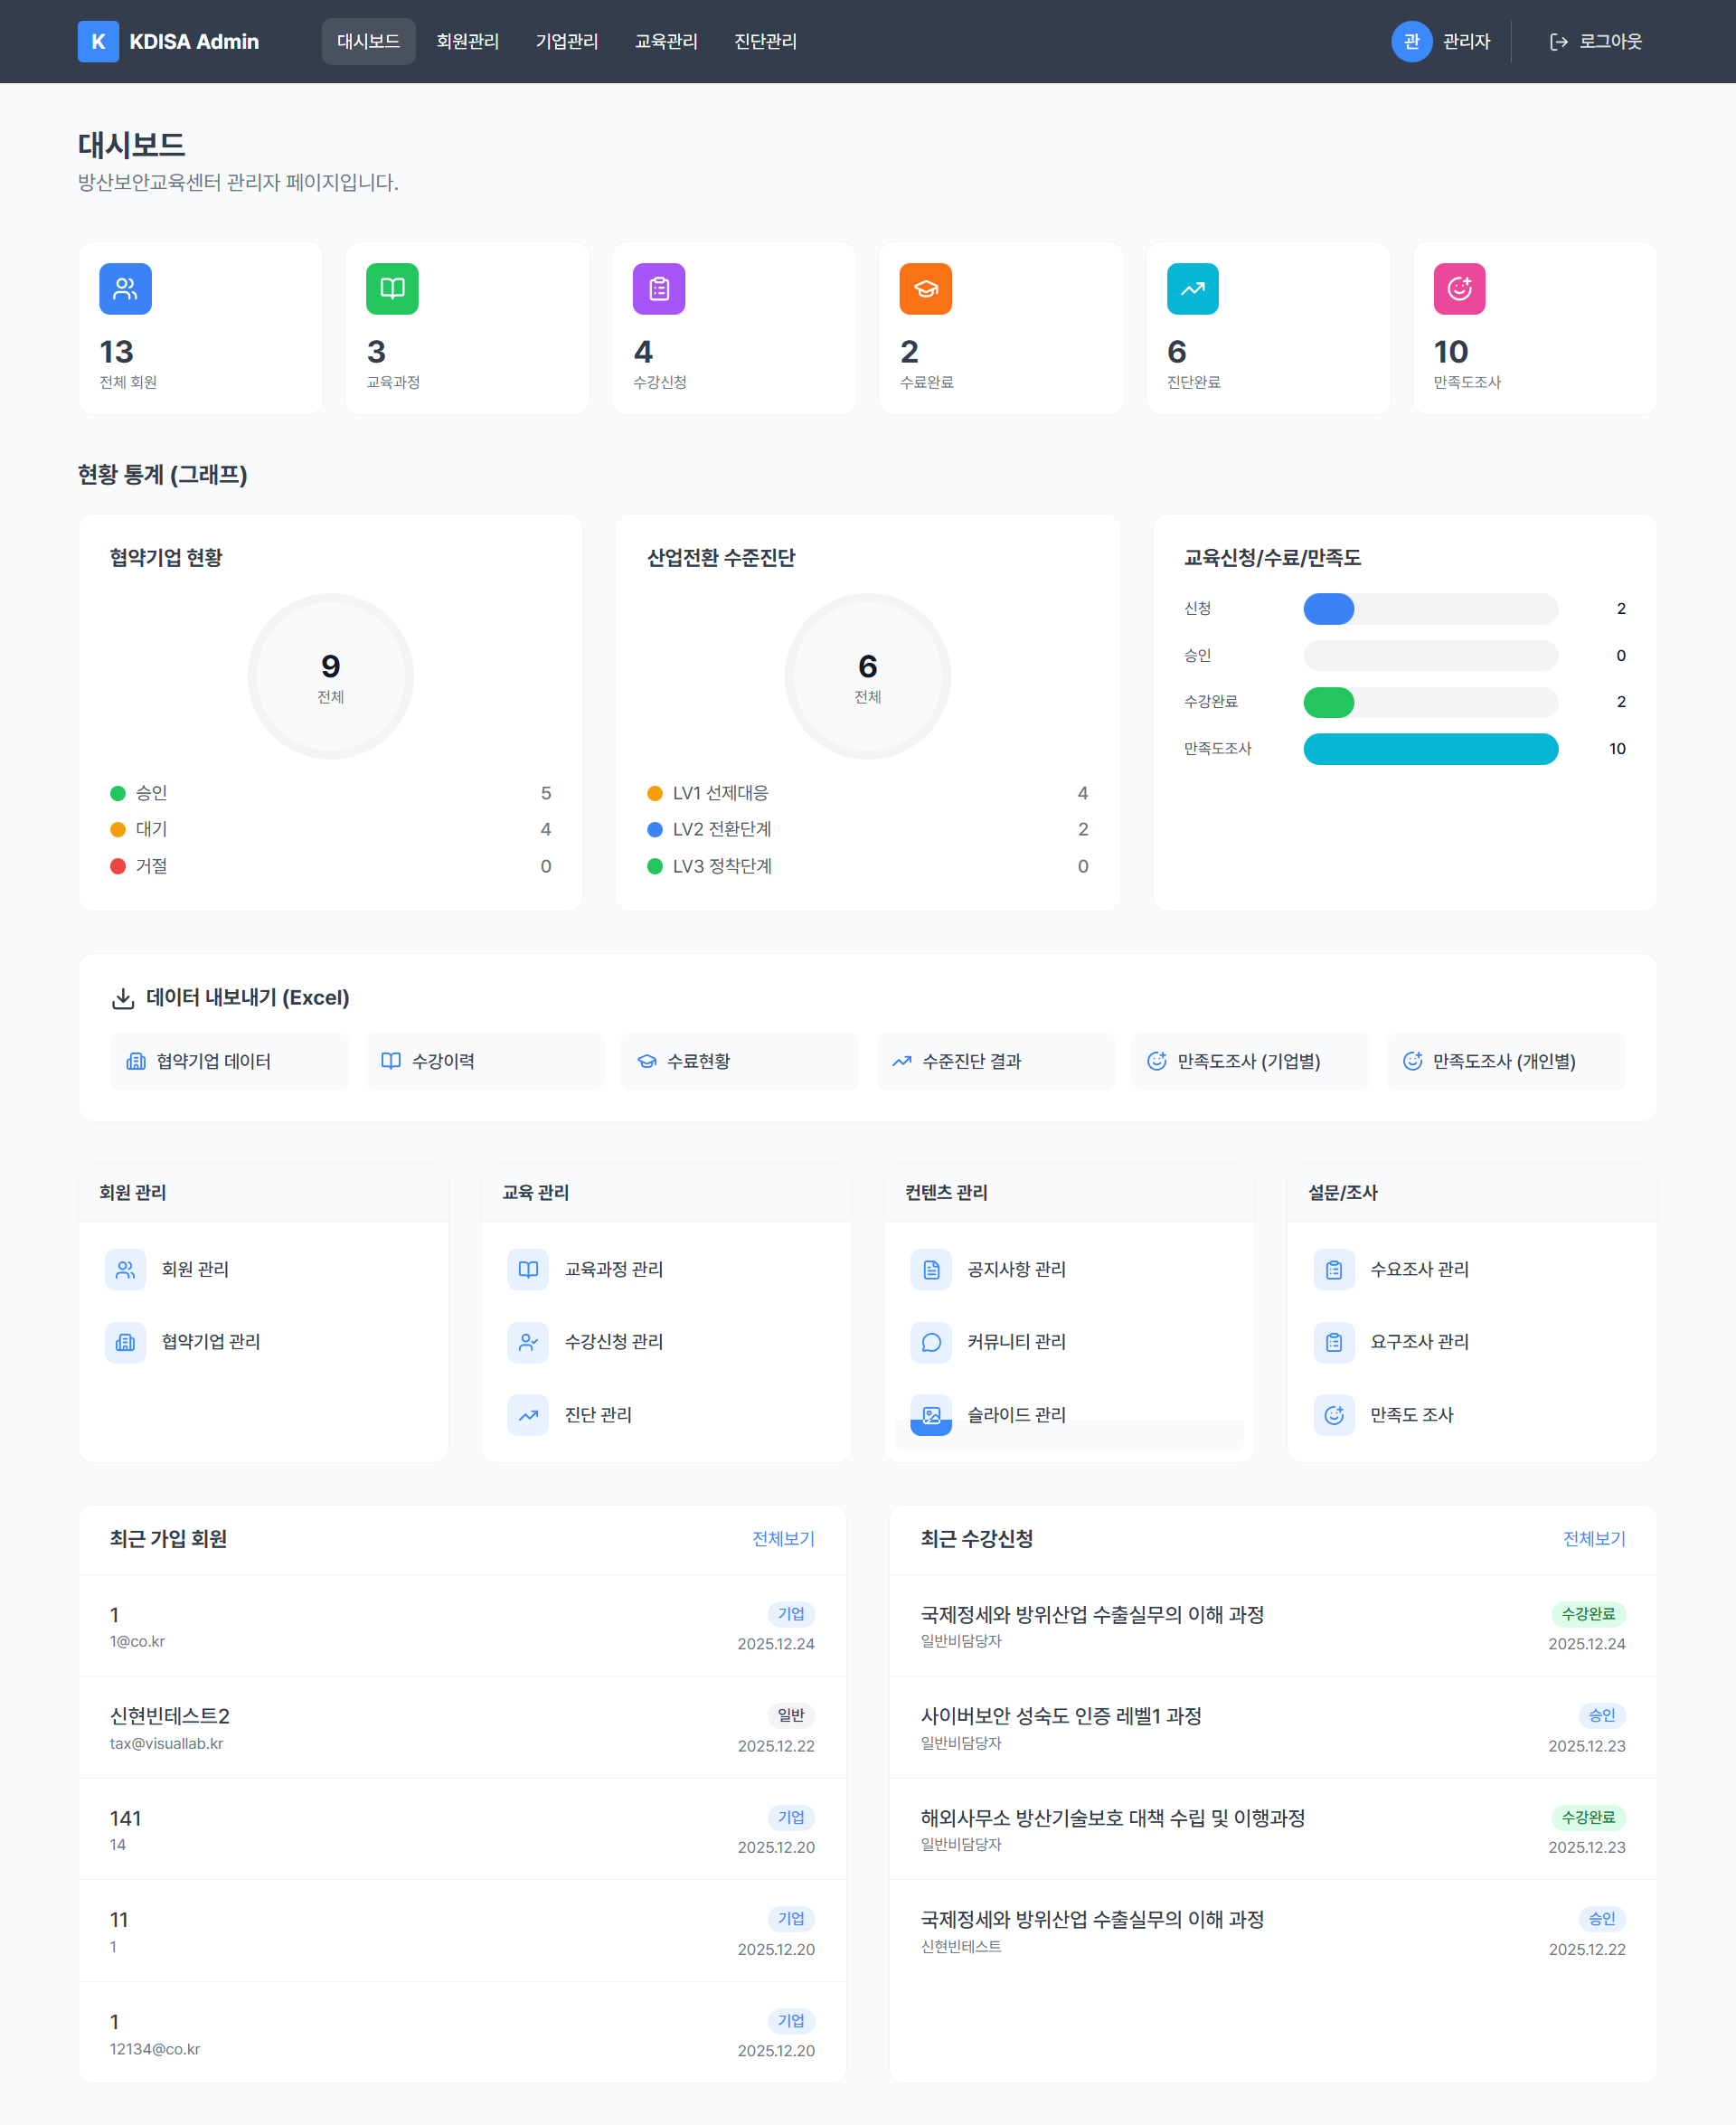Click the 슬라이드 관리 image icon

(930, 1414)
